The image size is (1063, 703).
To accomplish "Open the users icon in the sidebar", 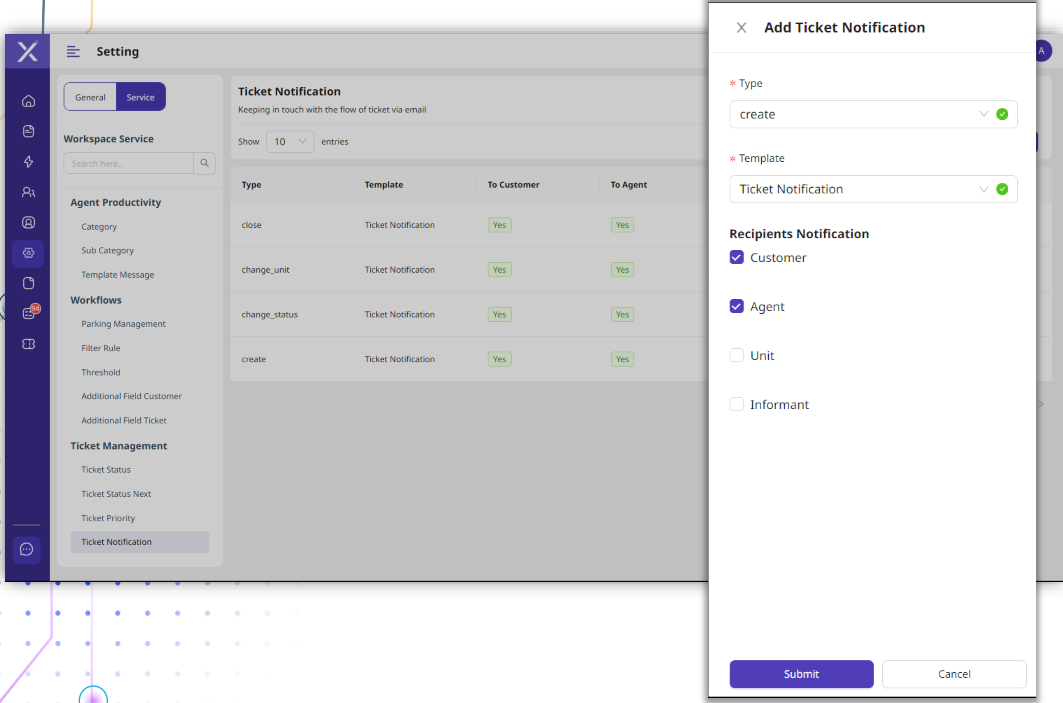I will click(x=28, y=192).
